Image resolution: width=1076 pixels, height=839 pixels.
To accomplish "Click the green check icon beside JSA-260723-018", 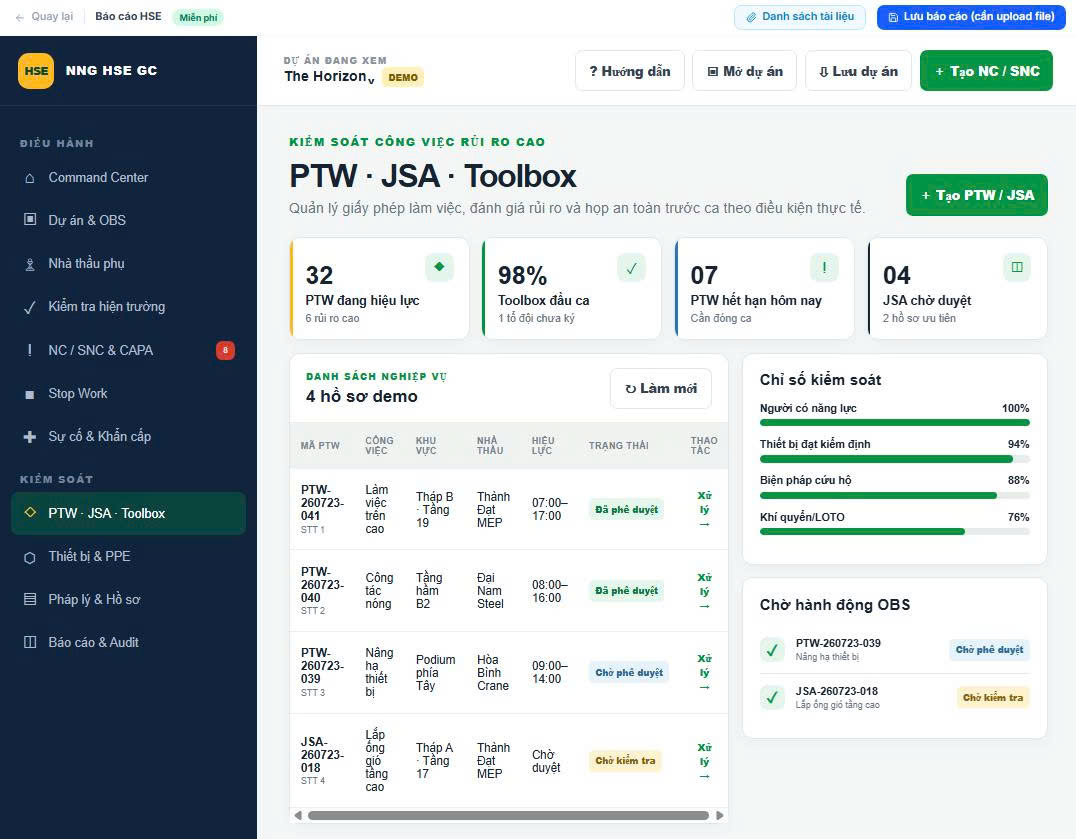I will coord(772,698).
